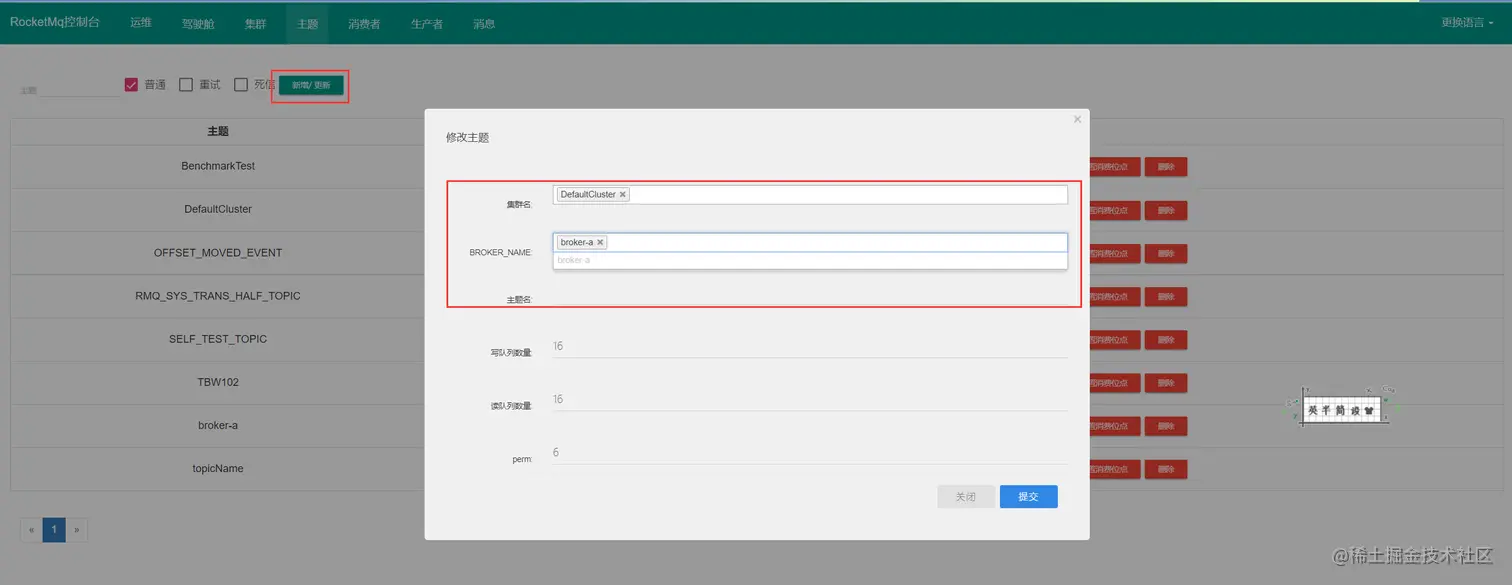The height and width of the screenshot is (585, 1512).
Task: Click the 写队列数量 field showing 16
Action: (x=810, y=346)
